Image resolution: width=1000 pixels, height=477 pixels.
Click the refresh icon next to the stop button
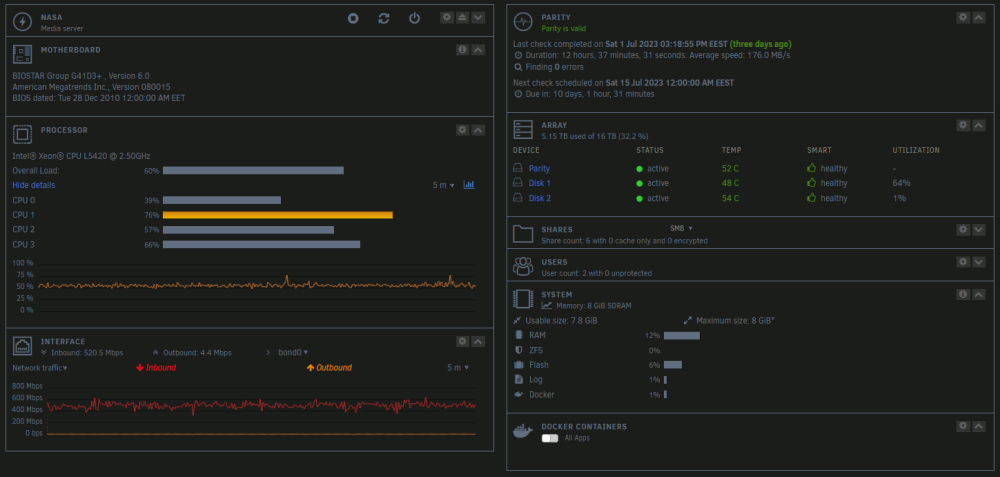click(383, 18)
